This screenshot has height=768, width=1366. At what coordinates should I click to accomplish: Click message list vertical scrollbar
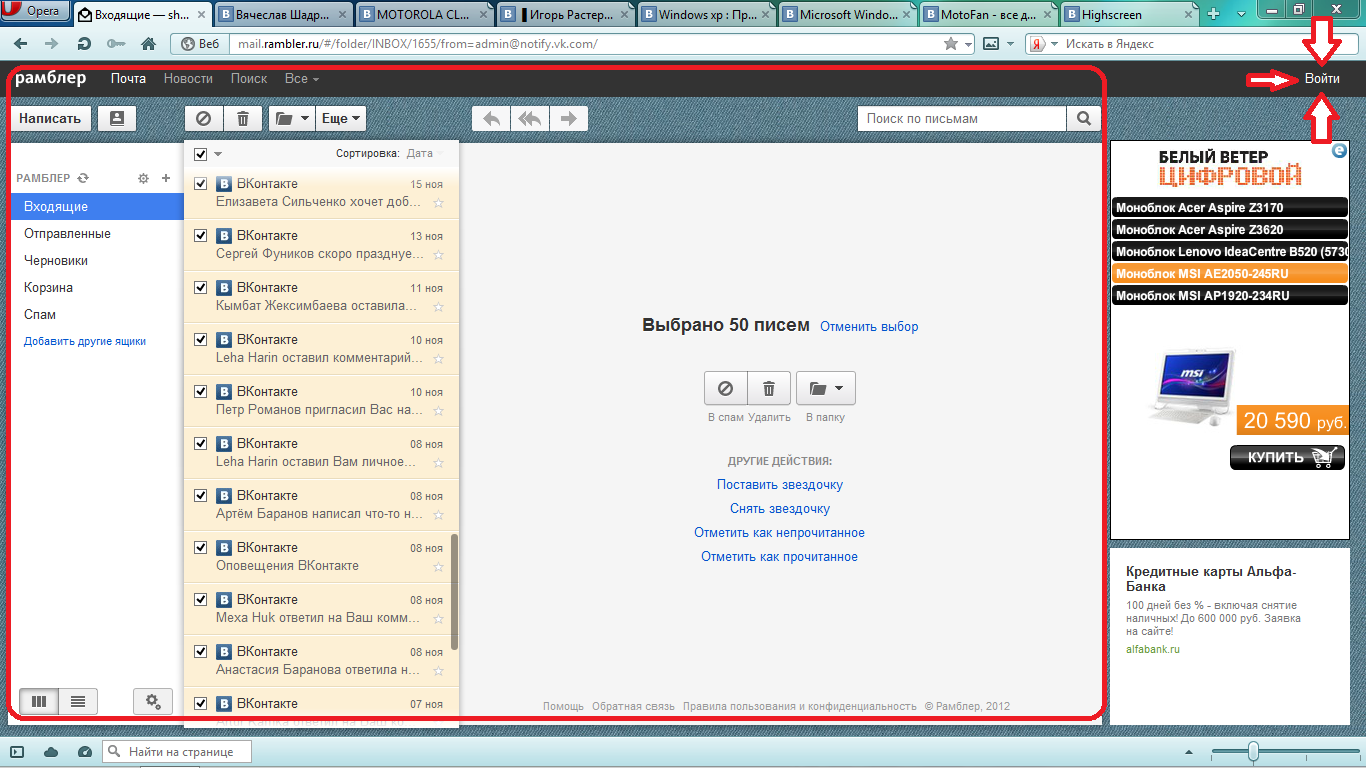(x=455, y=592)
